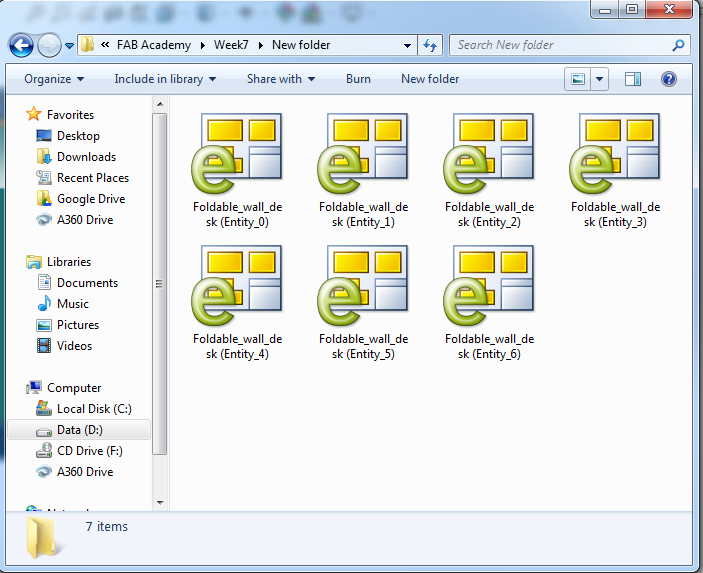
Task: Expand arrow after Week7 breadcrumb
Action: [260, 45]
